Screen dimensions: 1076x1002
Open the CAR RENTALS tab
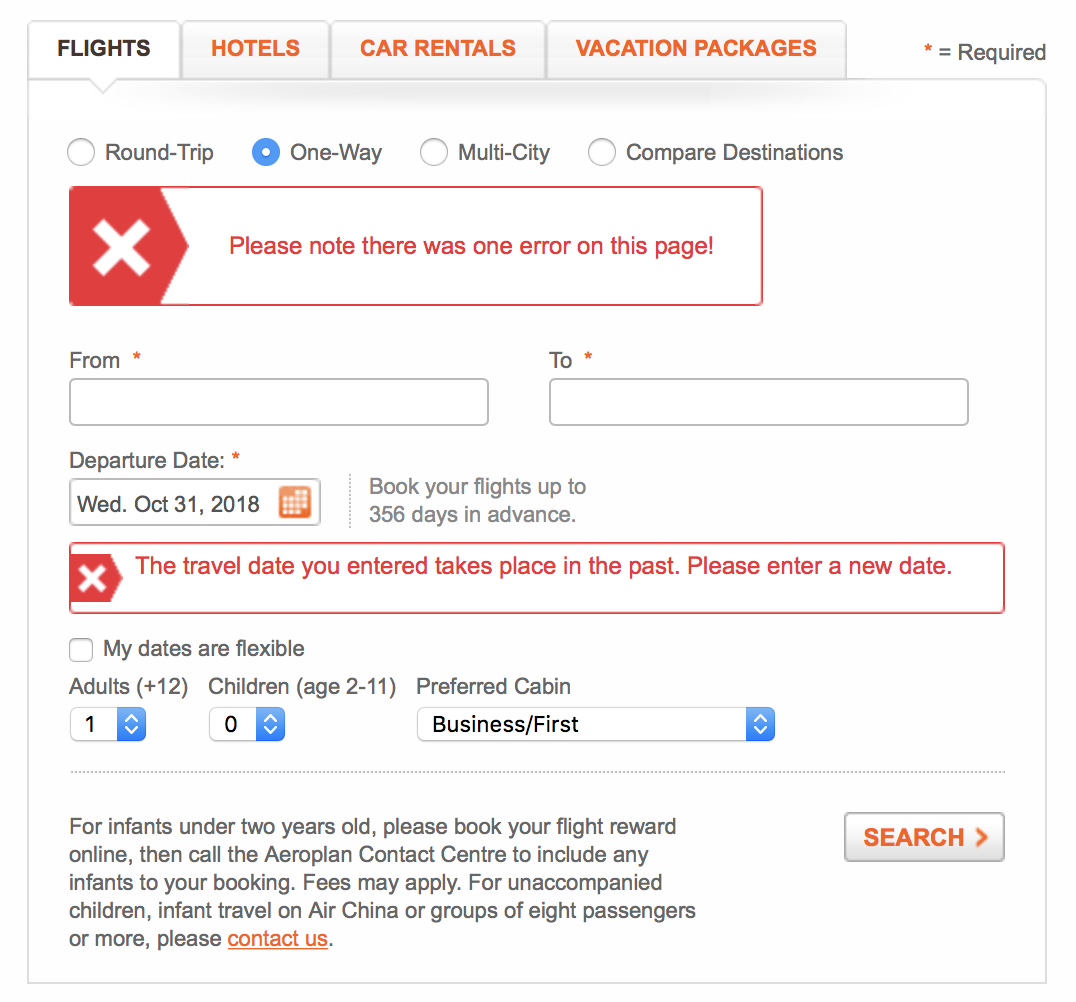tap(437, 48)
